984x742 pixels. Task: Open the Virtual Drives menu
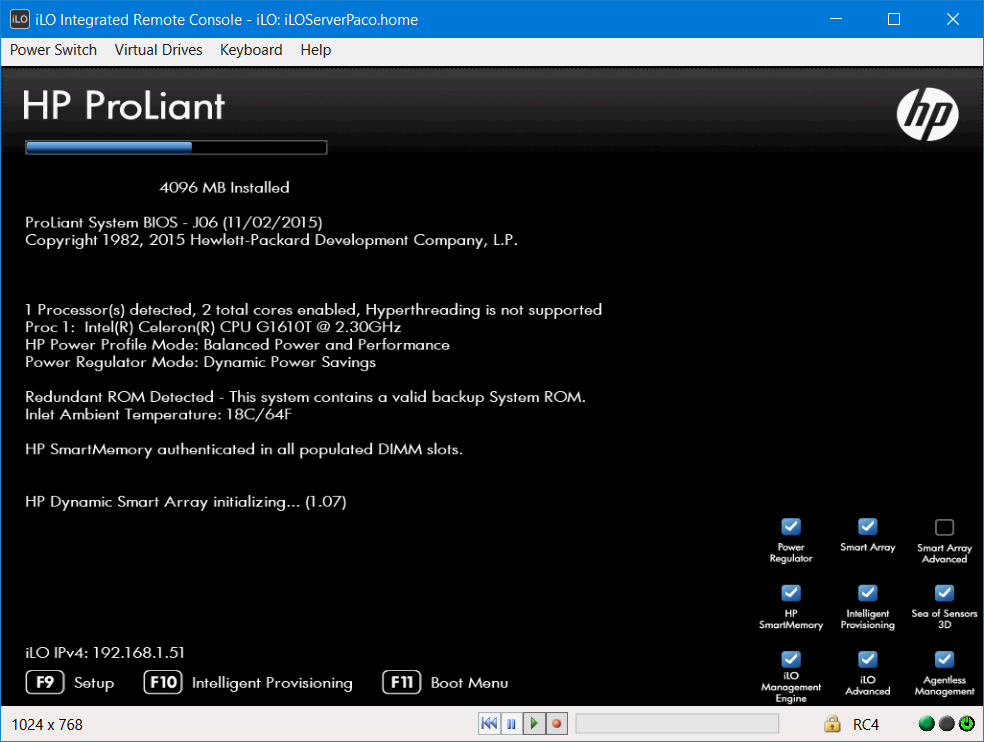(x=158, y=50)
